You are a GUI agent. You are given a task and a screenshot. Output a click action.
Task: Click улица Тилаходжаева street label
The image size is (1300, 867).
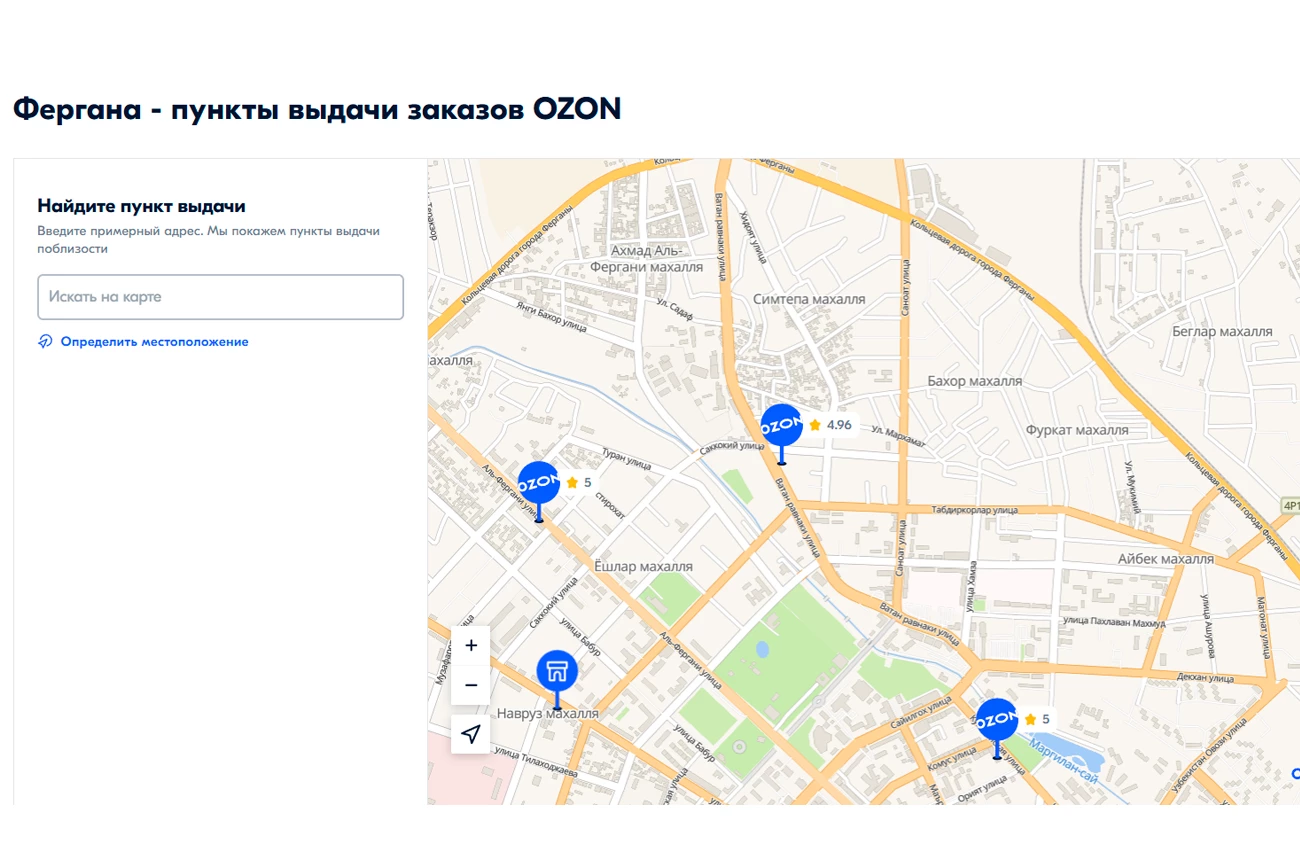(x=536, y=762)
